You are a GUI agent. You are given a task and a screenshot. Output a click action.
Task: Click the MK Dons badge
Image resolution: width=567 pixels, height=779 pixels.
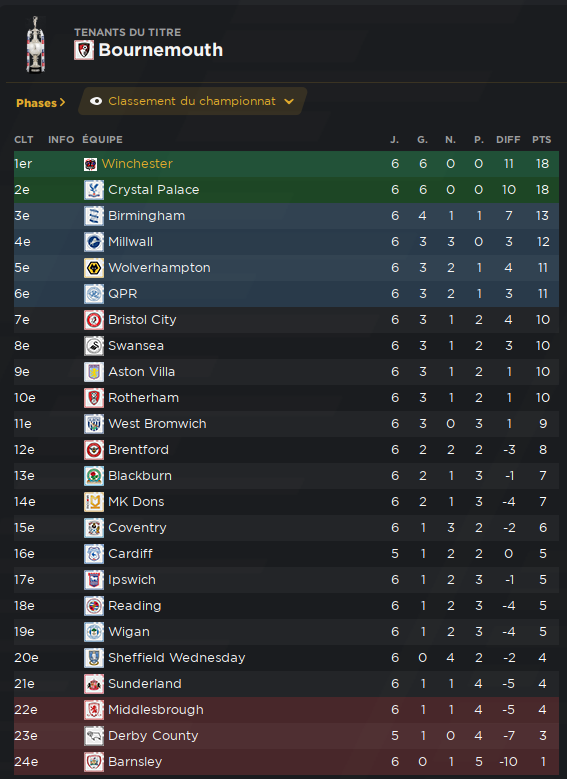[94, 502]
